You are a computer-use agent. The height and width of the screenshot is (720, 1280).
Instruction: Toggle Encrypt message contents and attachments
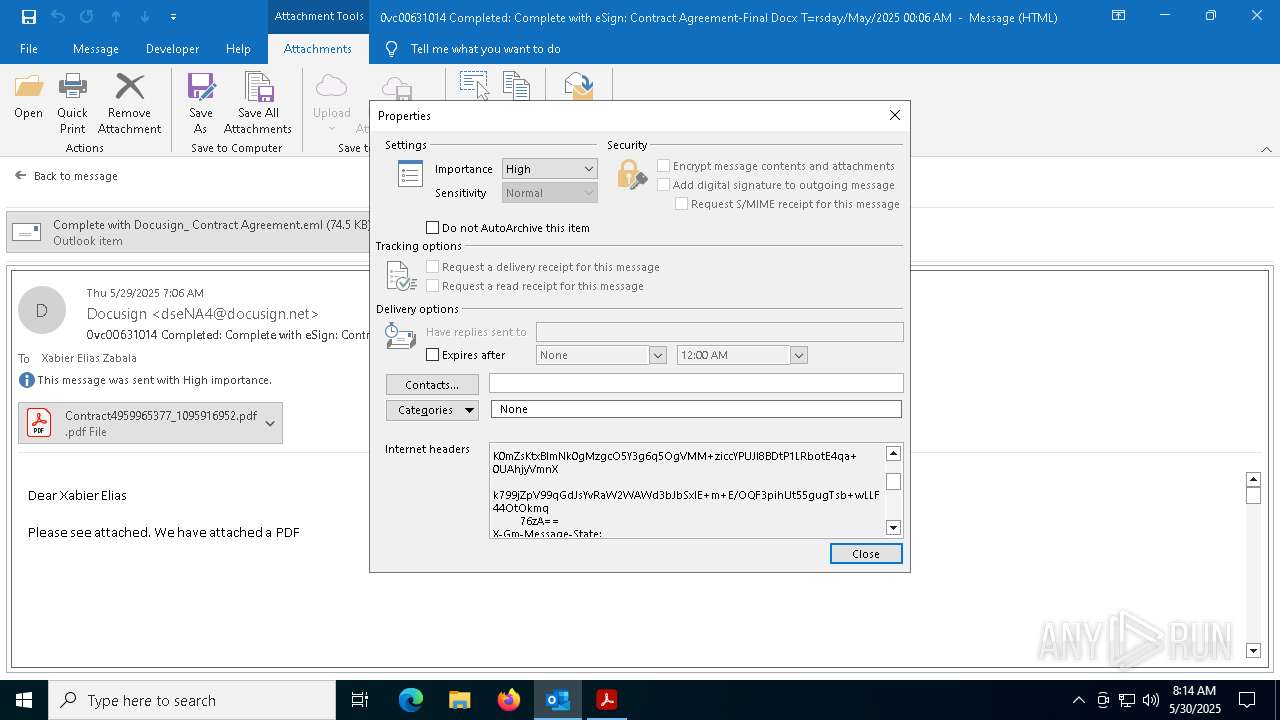point(663,166)
